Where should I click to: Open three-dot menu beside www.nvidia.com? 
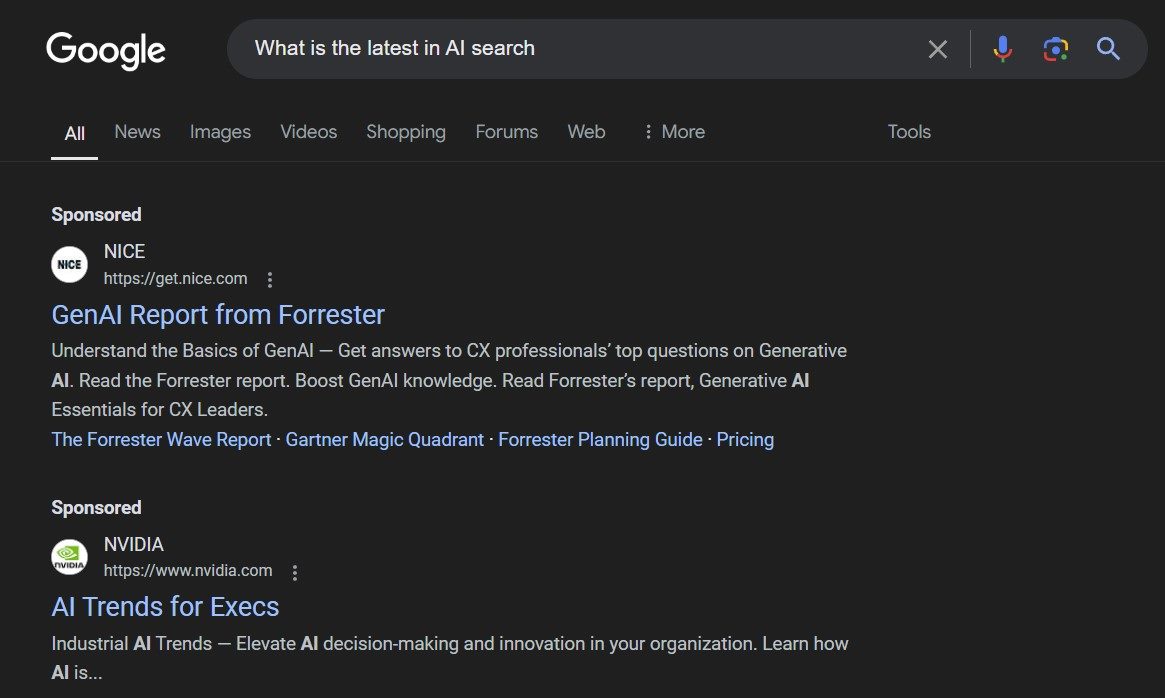pyautogui.click(x=295, y=572)
